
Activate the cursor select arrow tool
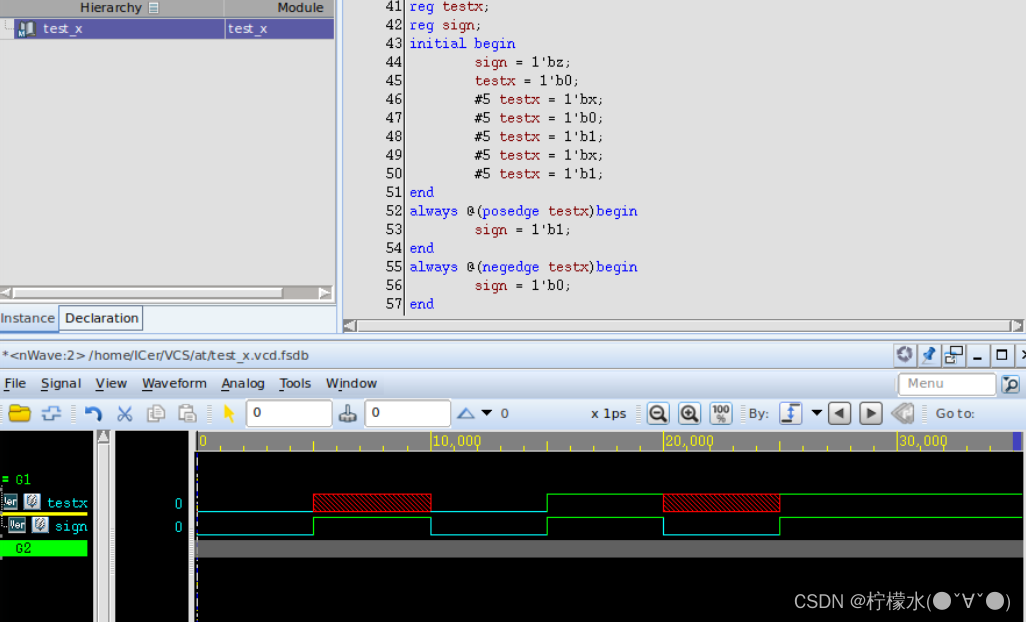227,412
